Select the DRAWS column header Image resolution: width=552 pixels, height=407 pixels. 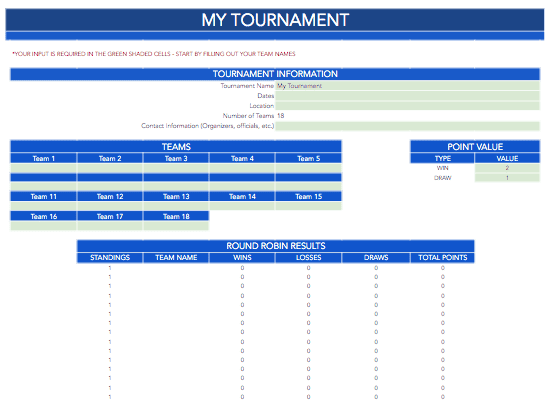coord(376,258)
